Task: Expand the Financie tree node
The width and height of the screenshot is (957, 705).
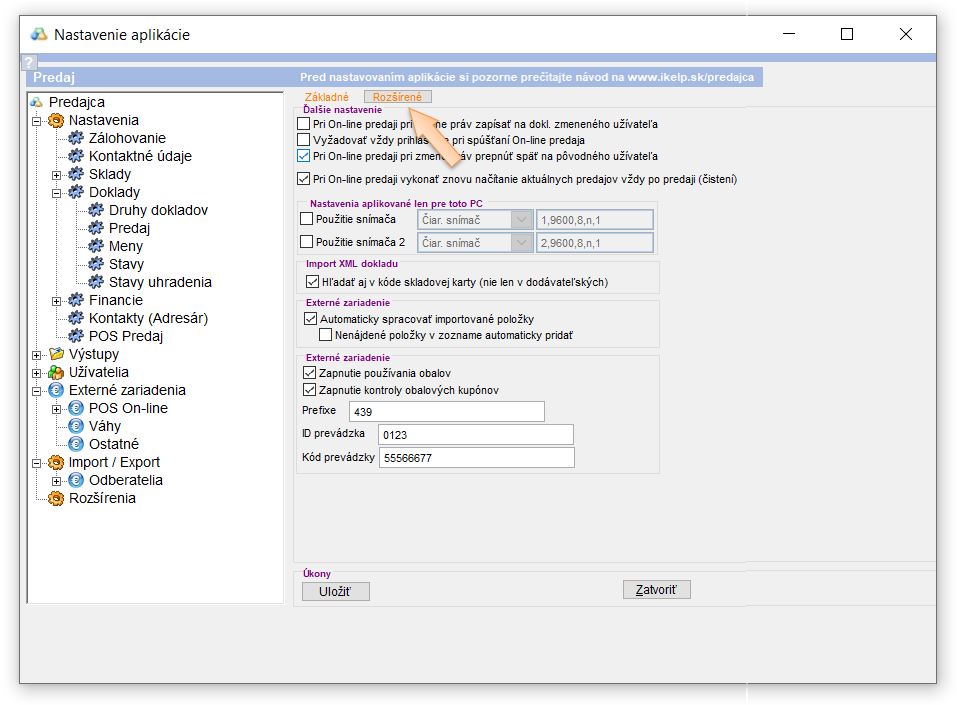Action: click(x=57, y=300)
